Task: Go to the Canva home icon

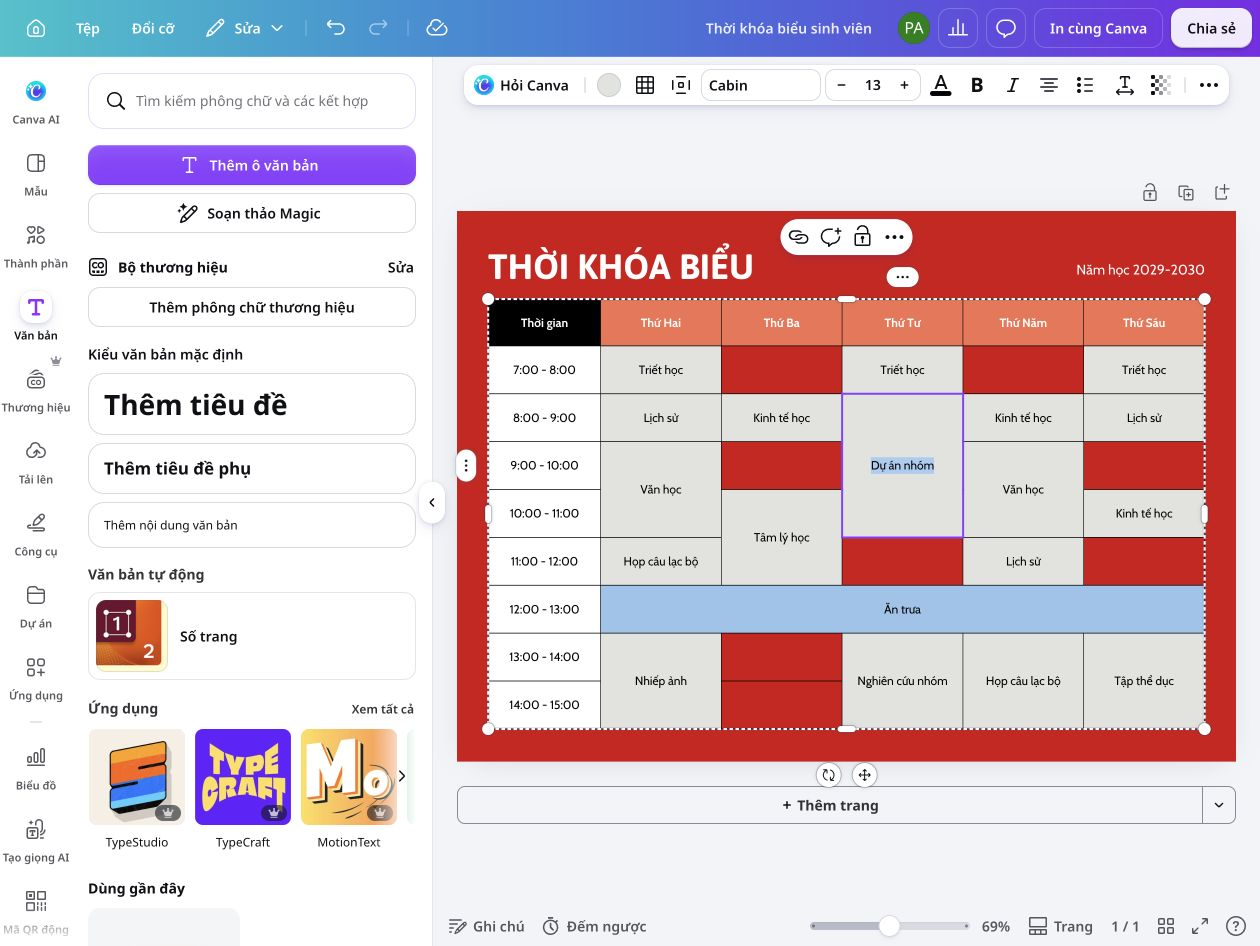Action: (36, 28)
